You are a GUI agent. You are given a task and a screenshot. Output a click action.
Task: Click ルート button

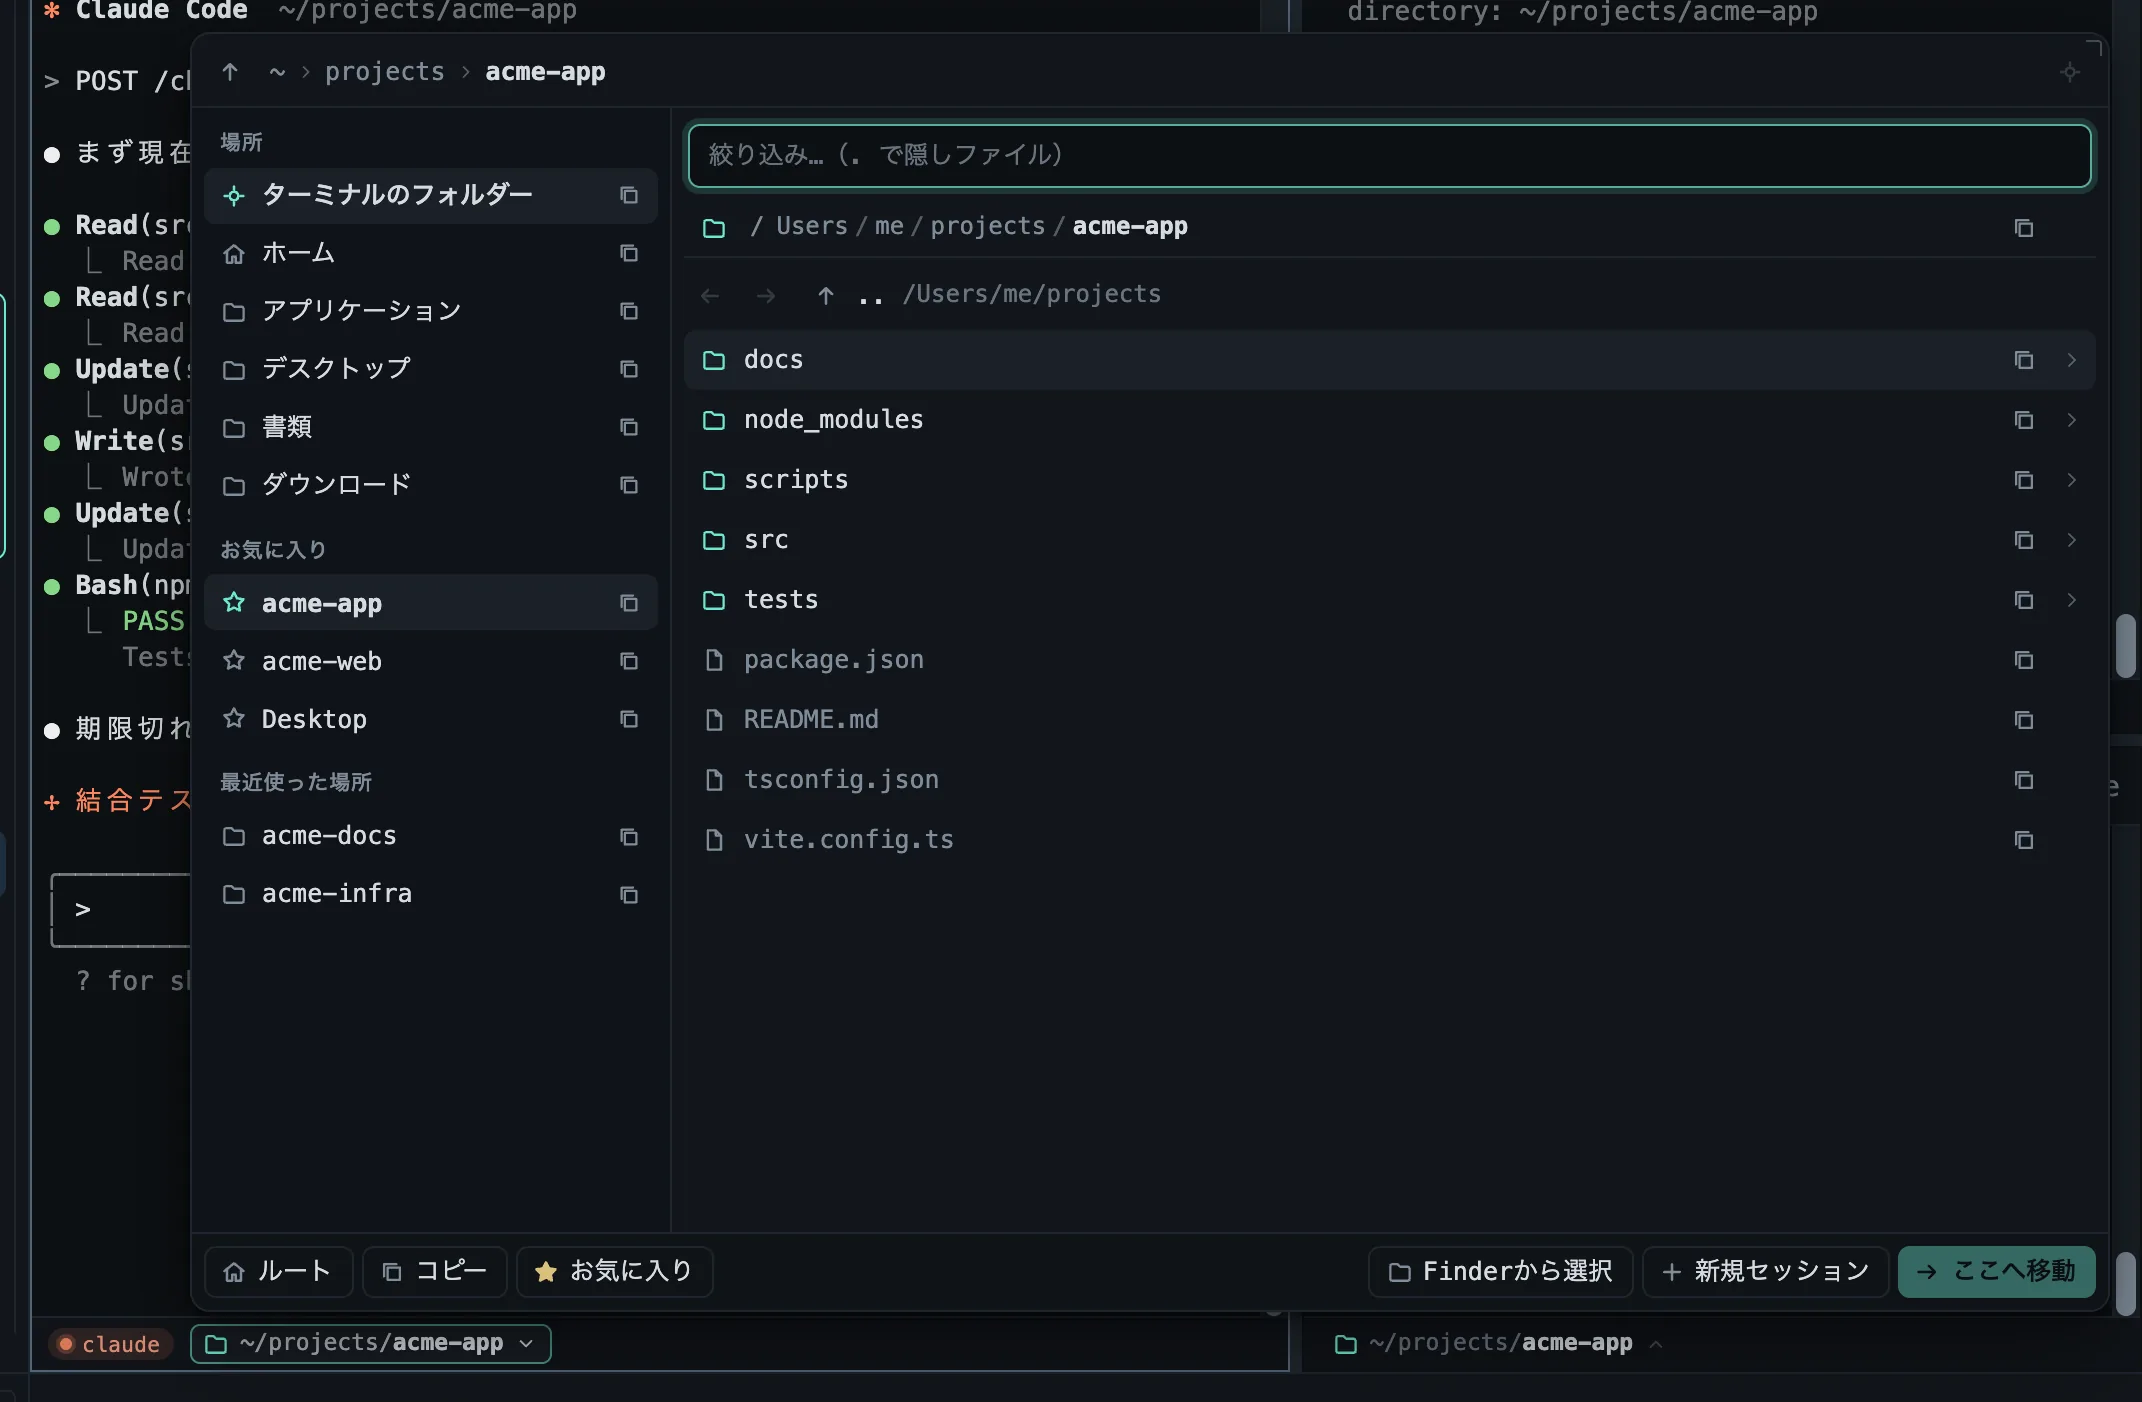(278, 1271)
